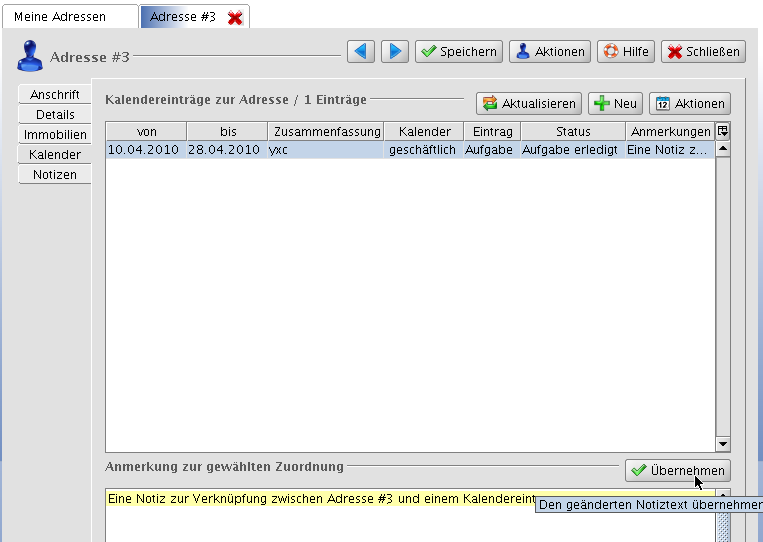Screen dimensions: 763x542
Task: Click the Aufgabe erledigt status cell
Action: 573,149
